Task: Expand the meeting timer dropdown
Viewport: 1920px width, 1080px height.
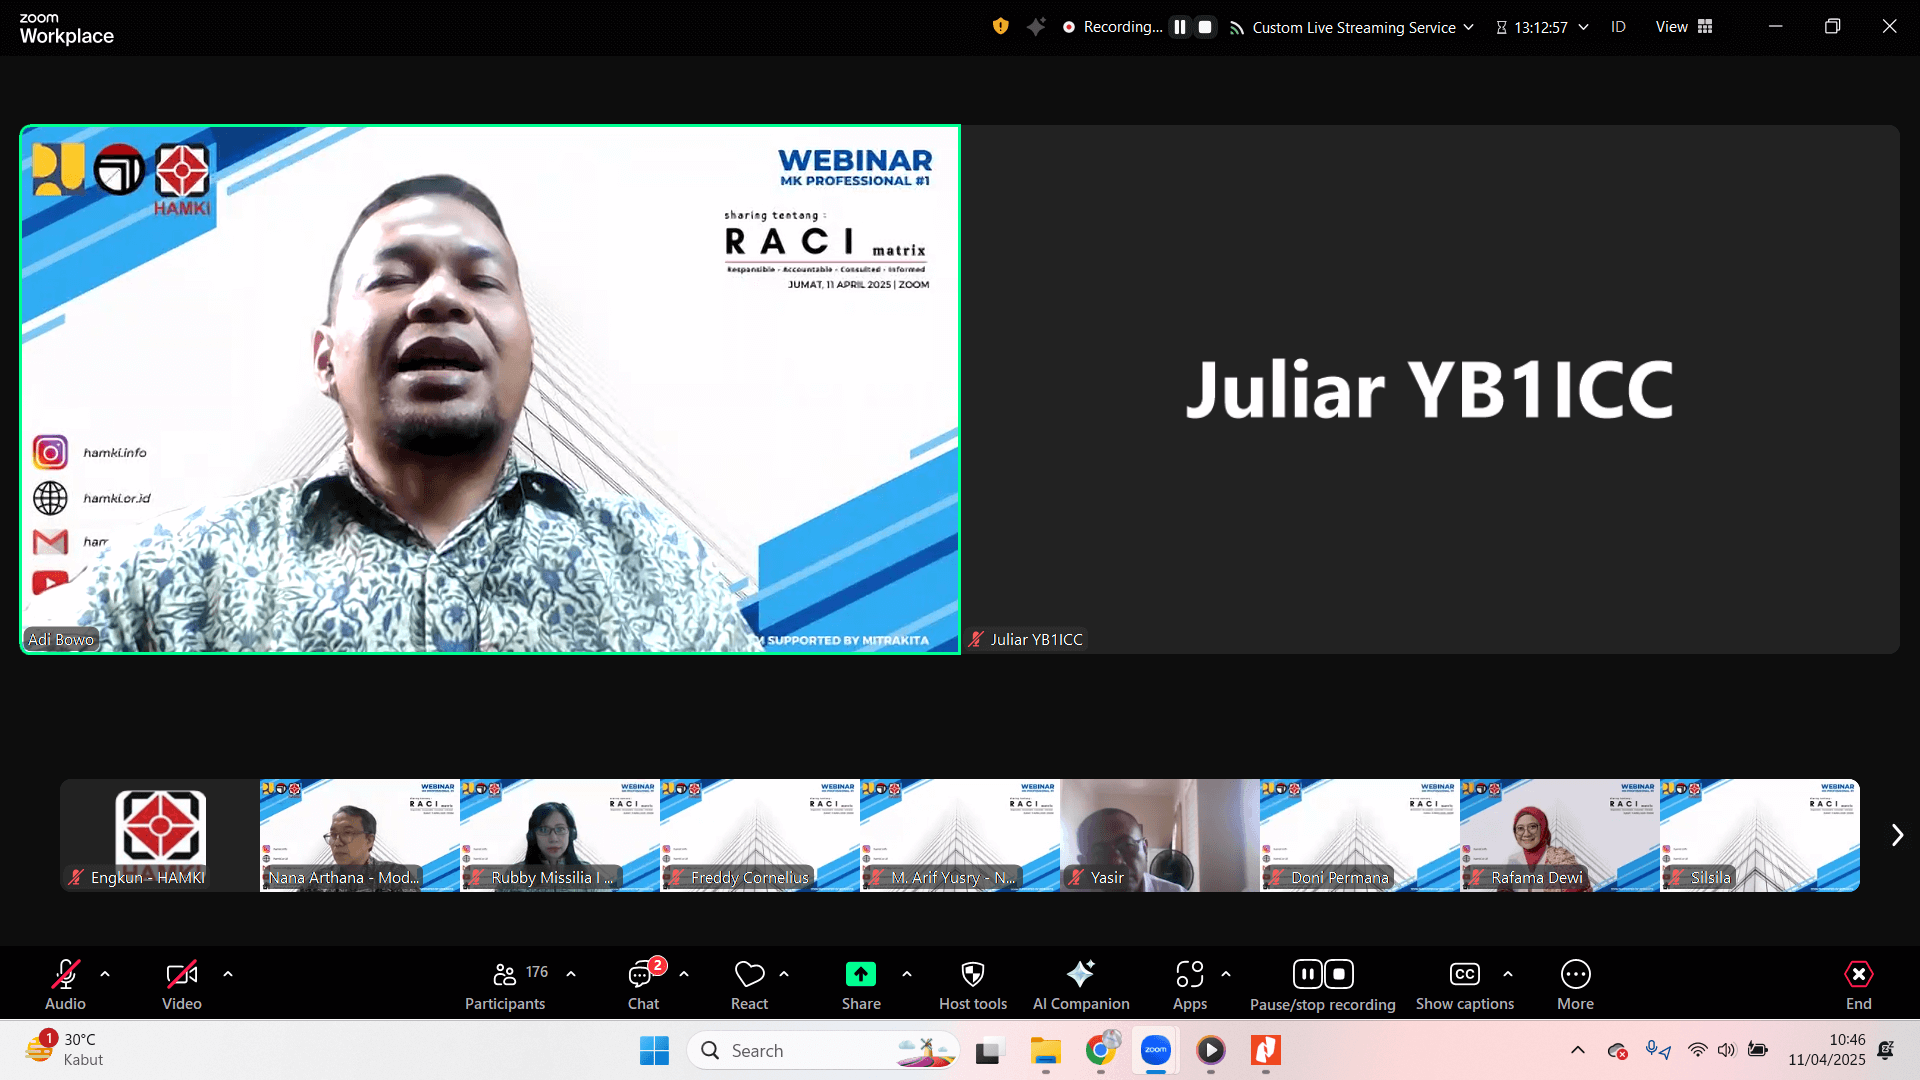Action: coord(1583,27)
